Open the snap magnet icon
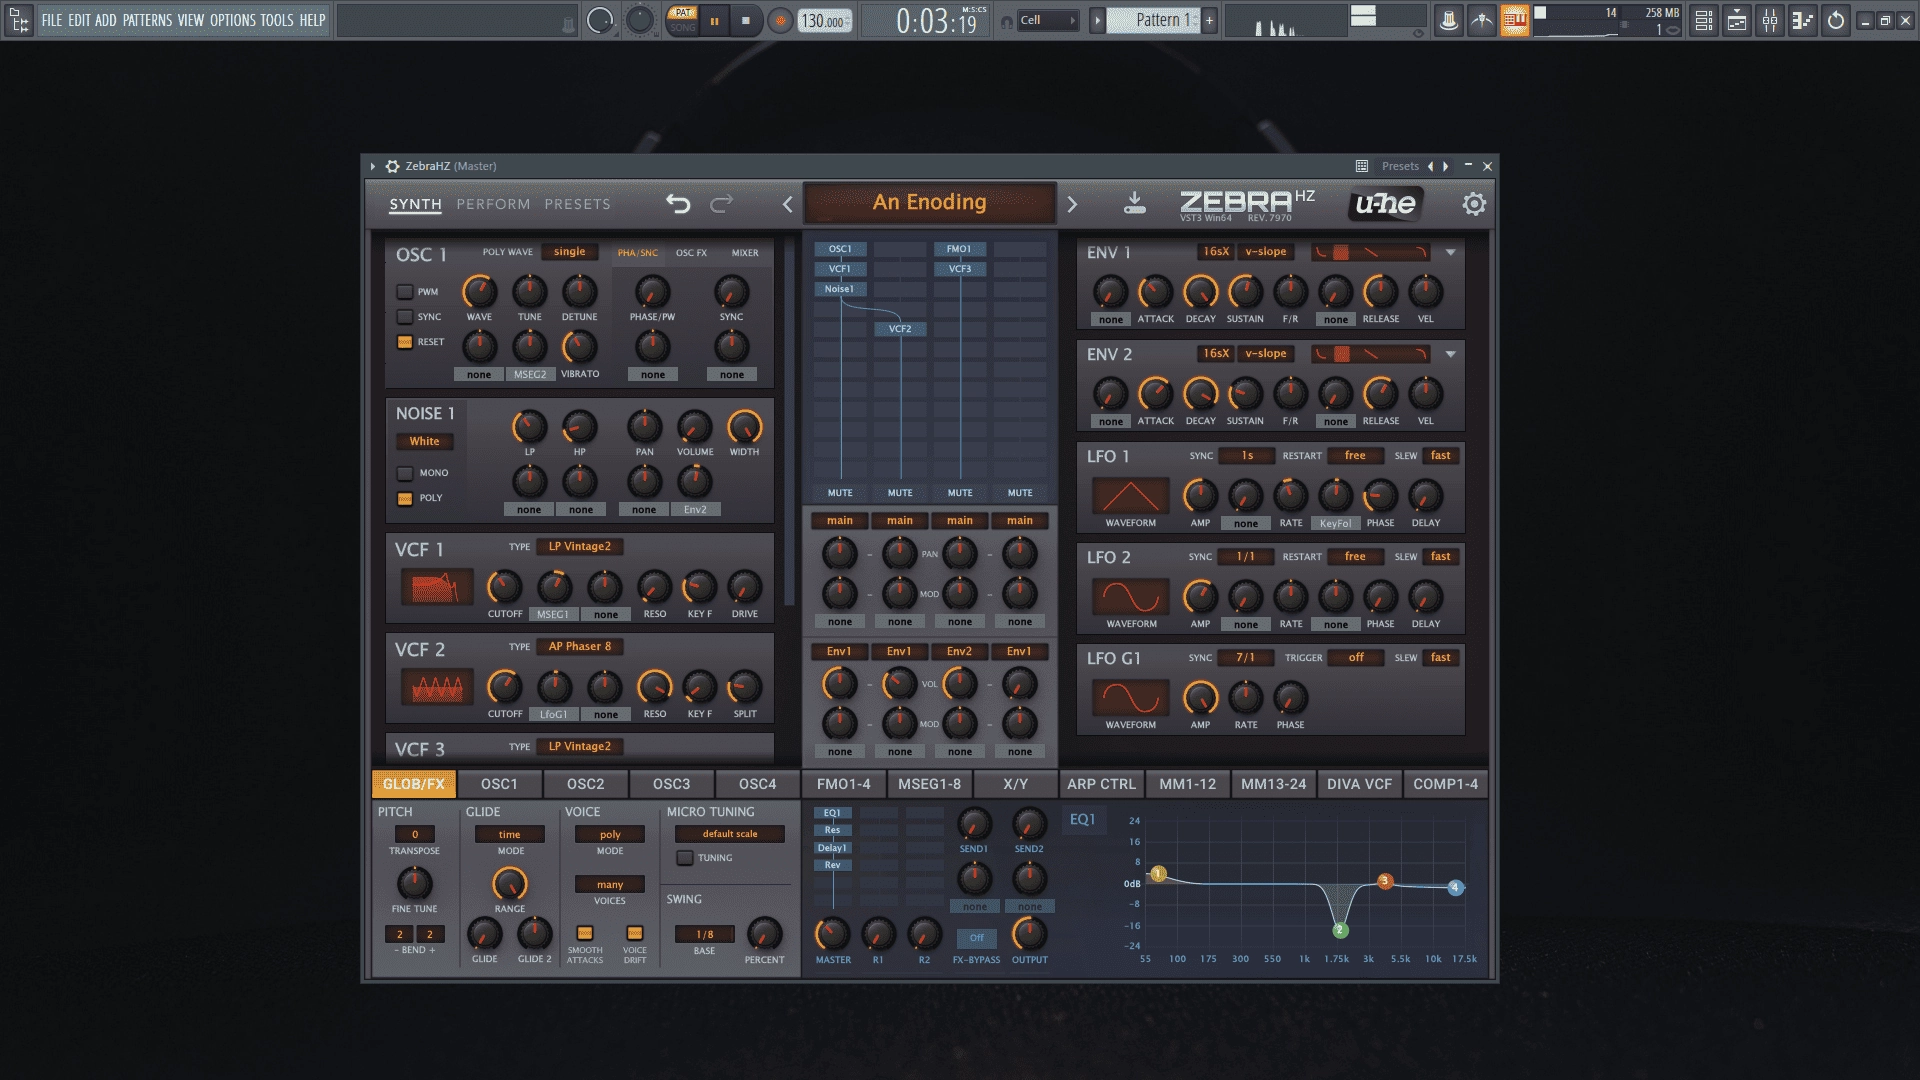This screenshot has width=1920, height=1080. pyautogui.click(x=1006, y=21)
